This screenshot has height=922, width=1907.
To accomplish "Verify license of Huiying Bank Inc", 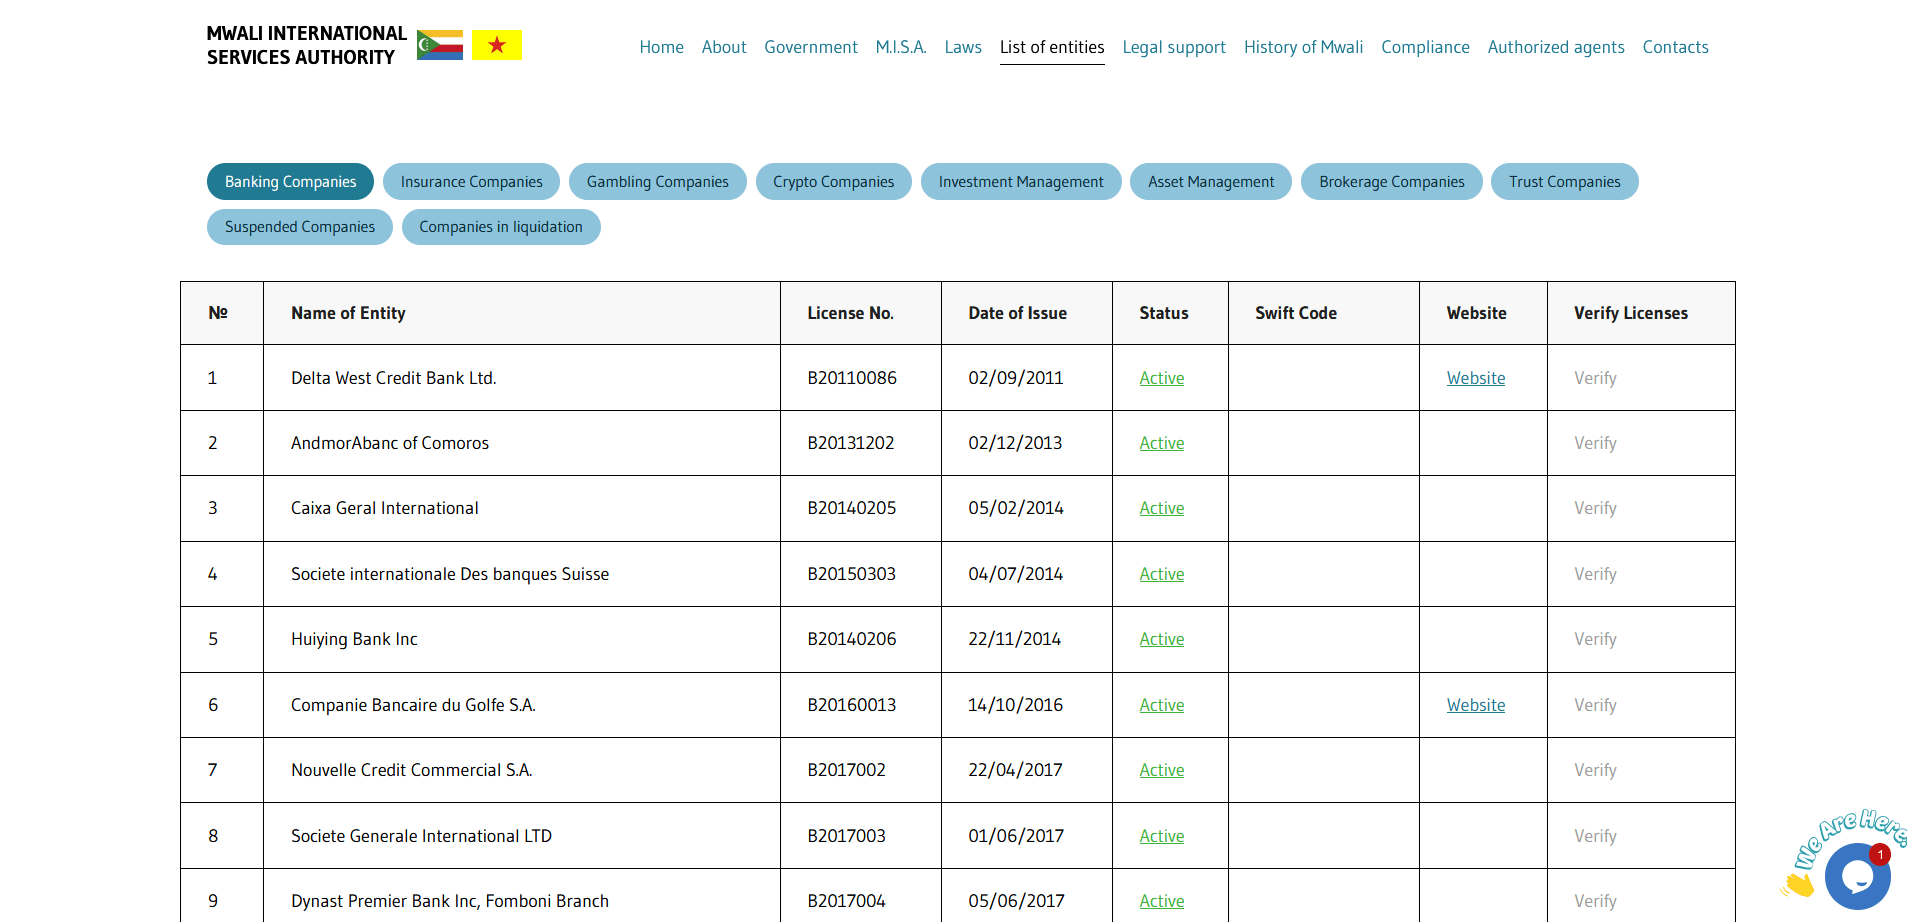I will (x=1595, y=639).
